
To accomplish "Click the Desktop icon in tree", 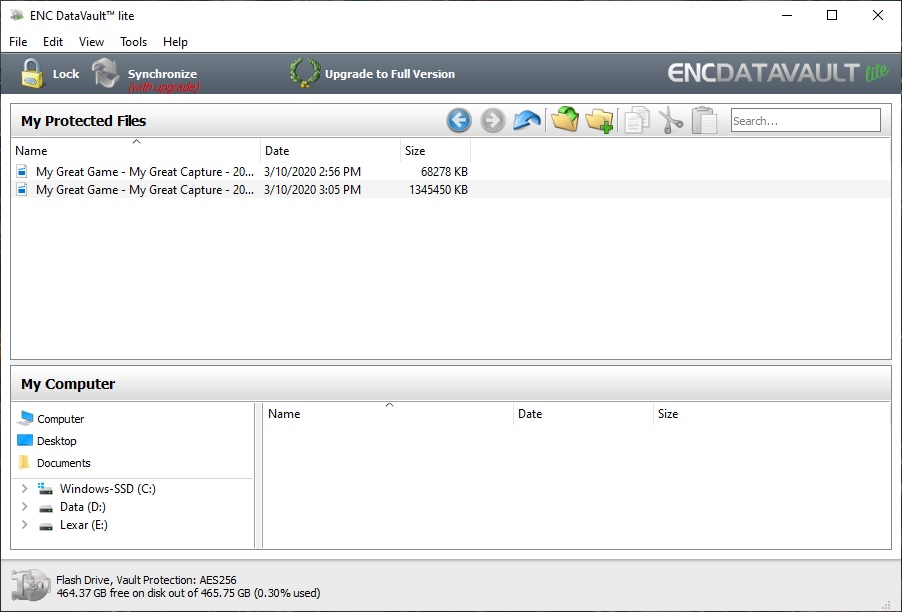I will point(25,440).
